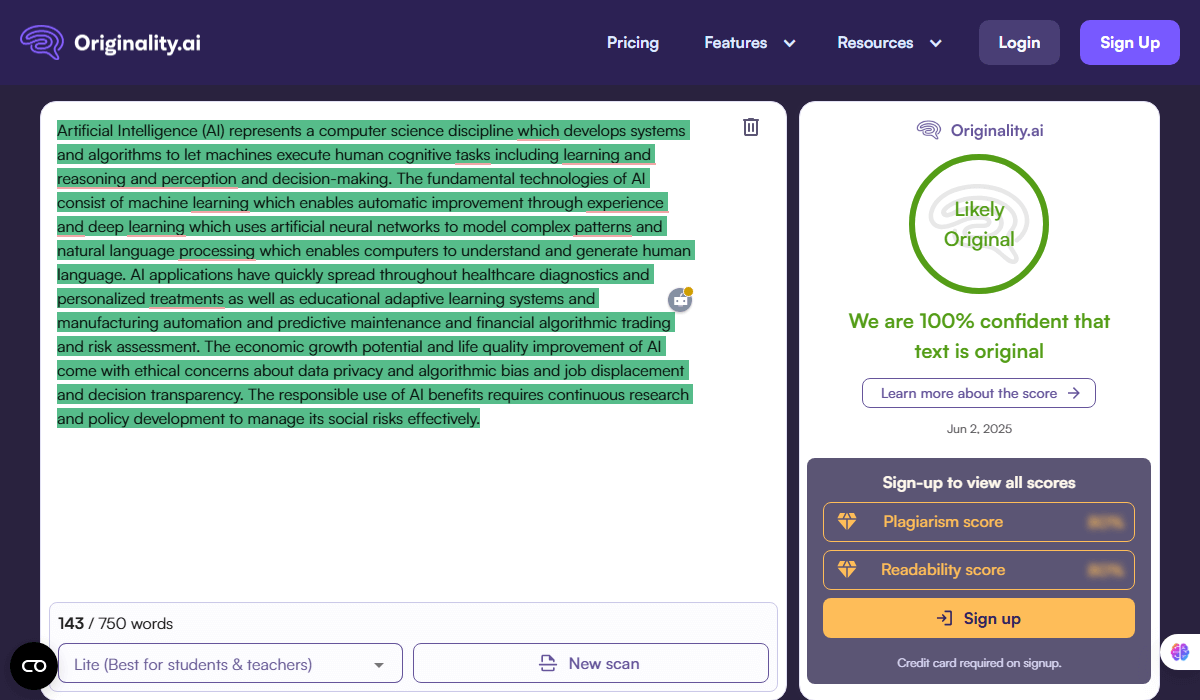
Task: Click the 143 / 750 words counter
Action: (x=115, y=623)
